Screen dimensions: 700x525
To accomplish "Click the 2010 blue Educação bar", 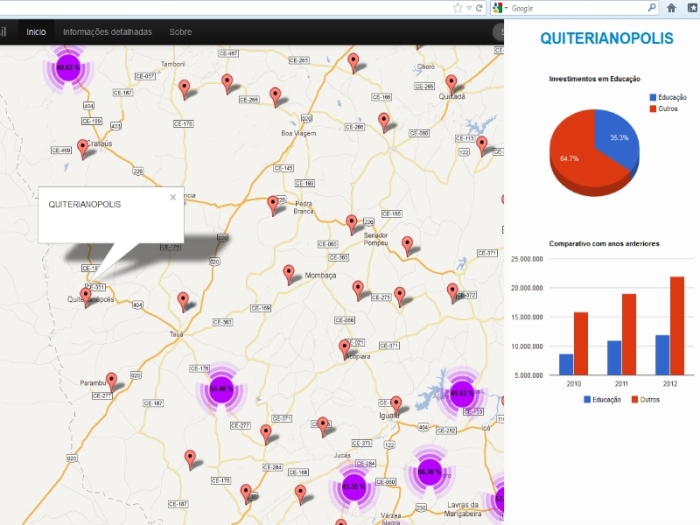I will pyautogui.click(x=566, y=364).
